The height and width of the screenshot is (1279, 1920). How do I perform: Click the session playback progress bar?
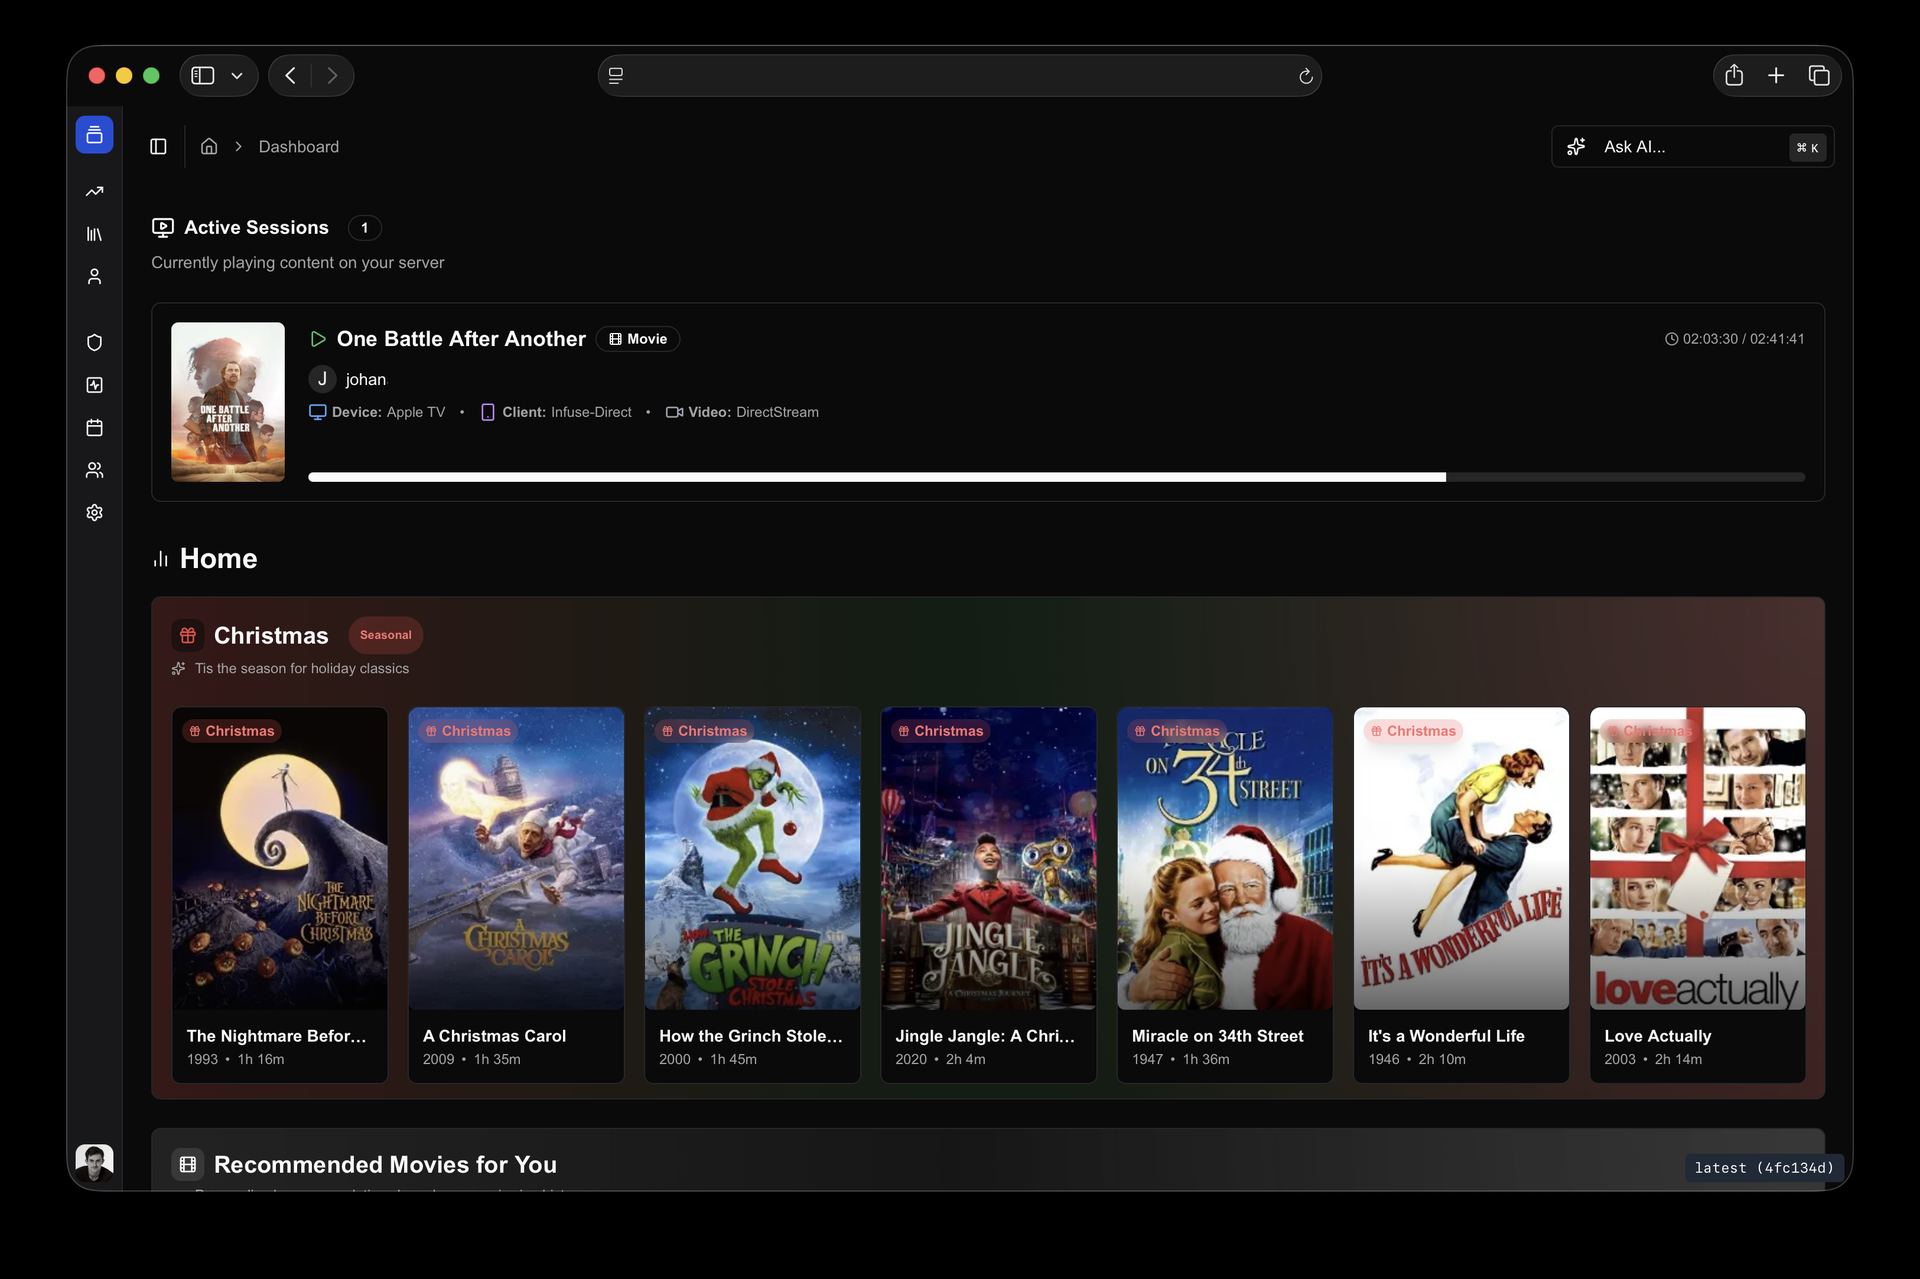point(1056,477)
